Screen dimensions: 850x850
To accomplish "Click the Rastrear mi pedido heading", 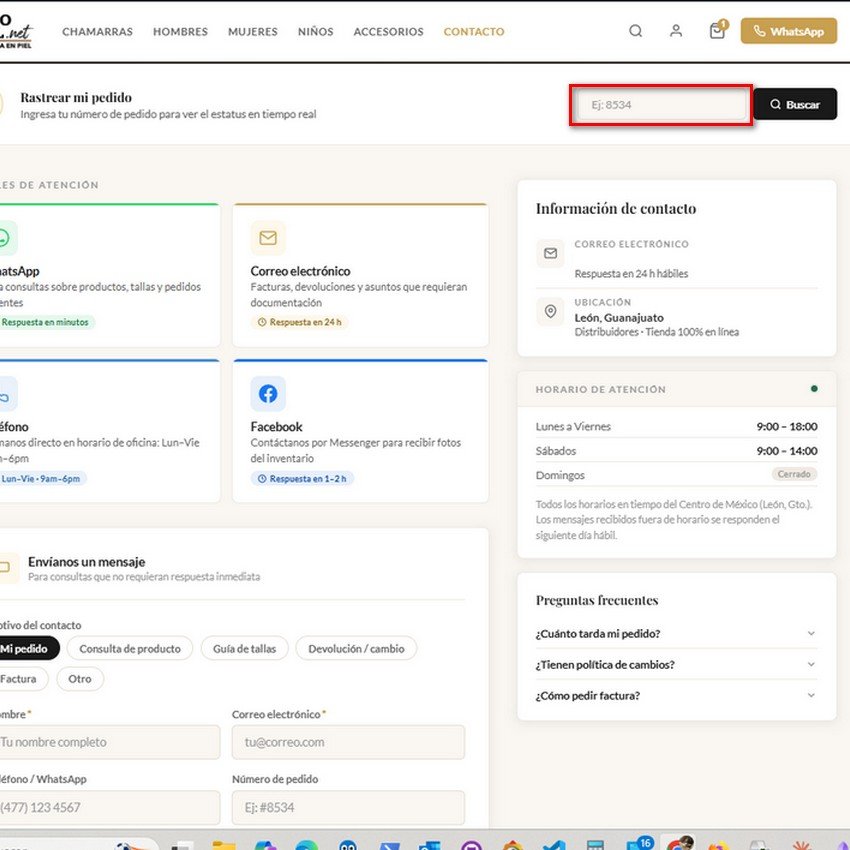I will click(x=76, y=98).
